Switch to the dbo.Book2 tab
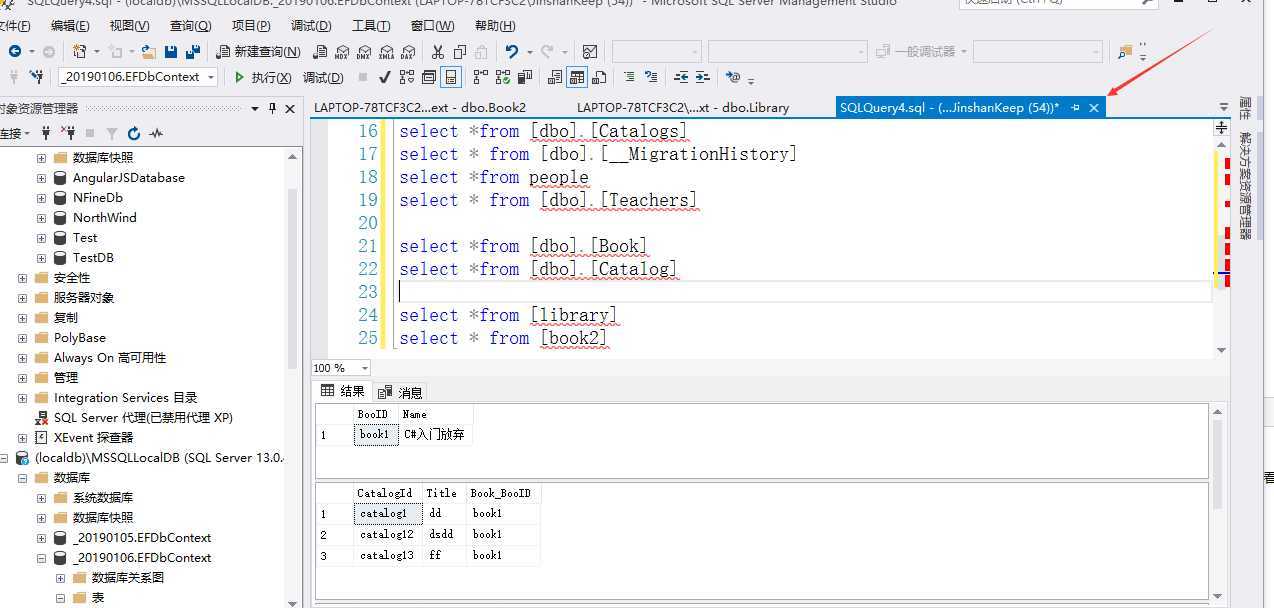The image size is (1274, 608). [420, 107]
